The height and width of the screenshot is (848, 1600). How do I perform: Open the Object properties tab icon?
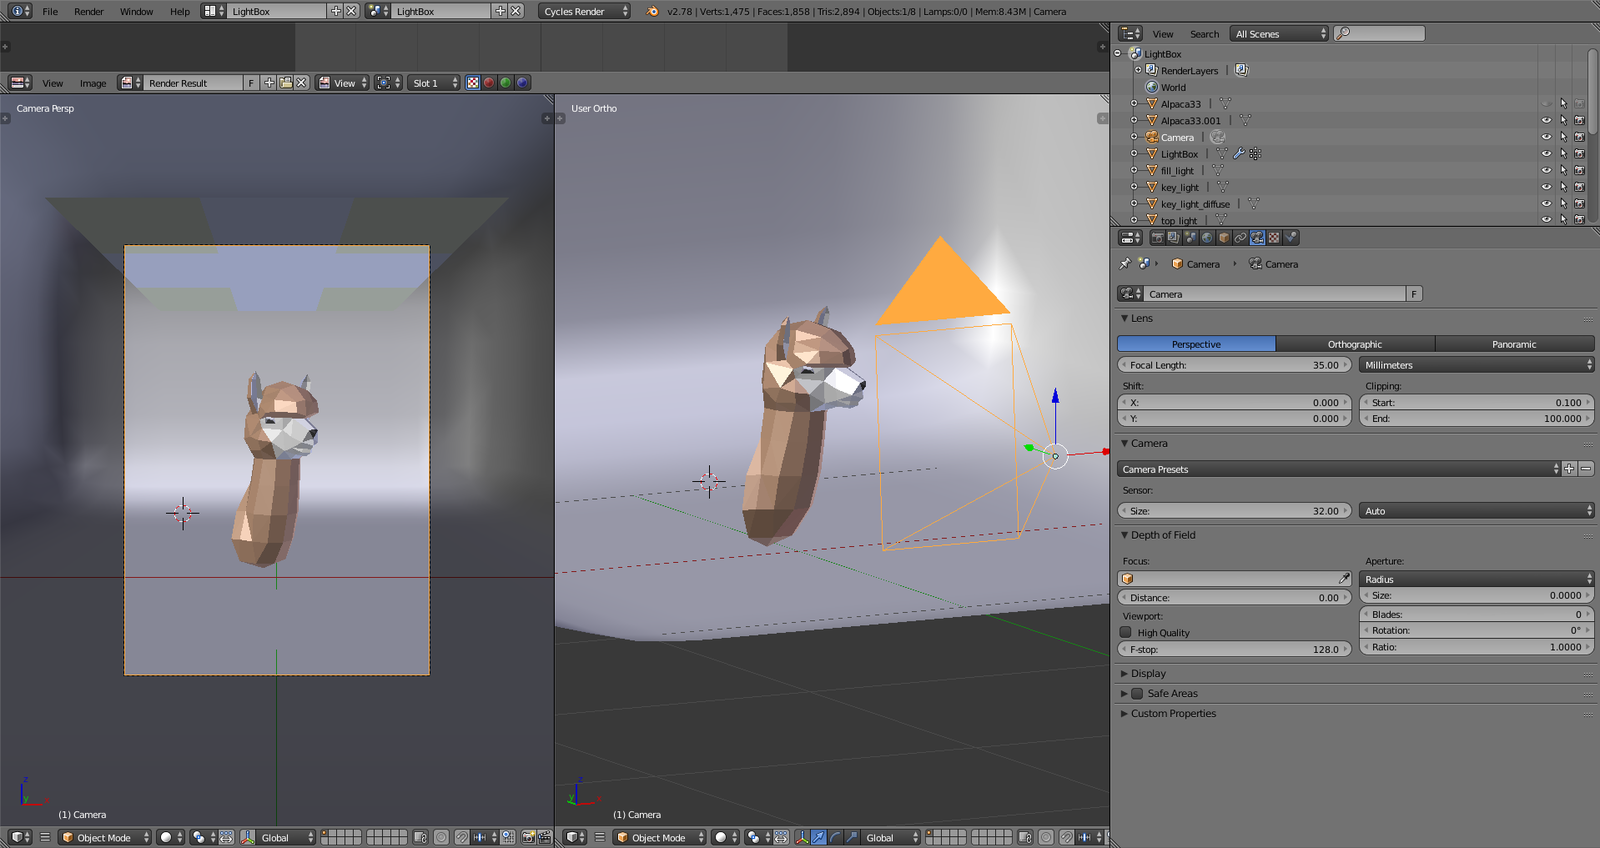pos(1224,238)
